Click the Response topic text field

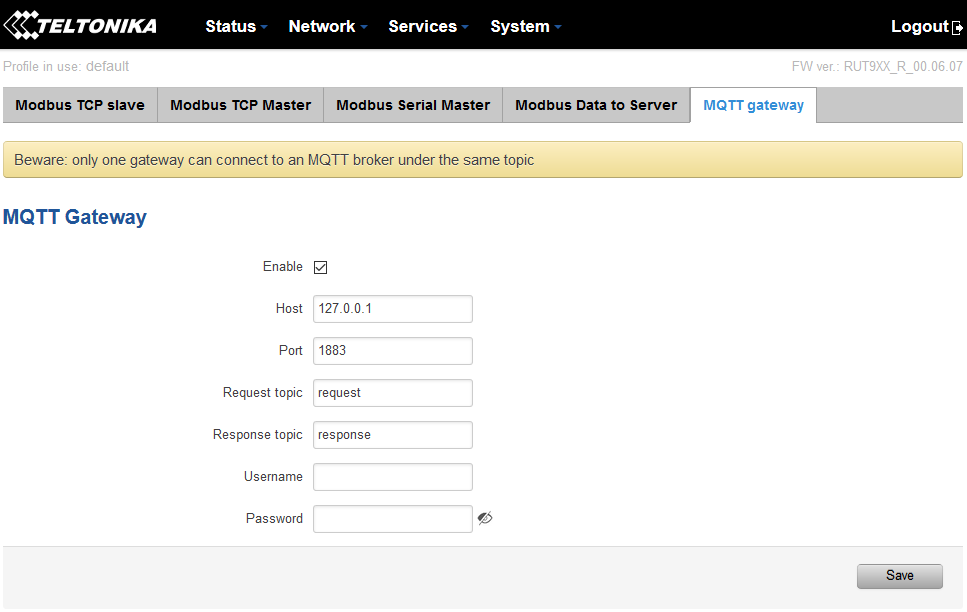click(x=392, y=434)
